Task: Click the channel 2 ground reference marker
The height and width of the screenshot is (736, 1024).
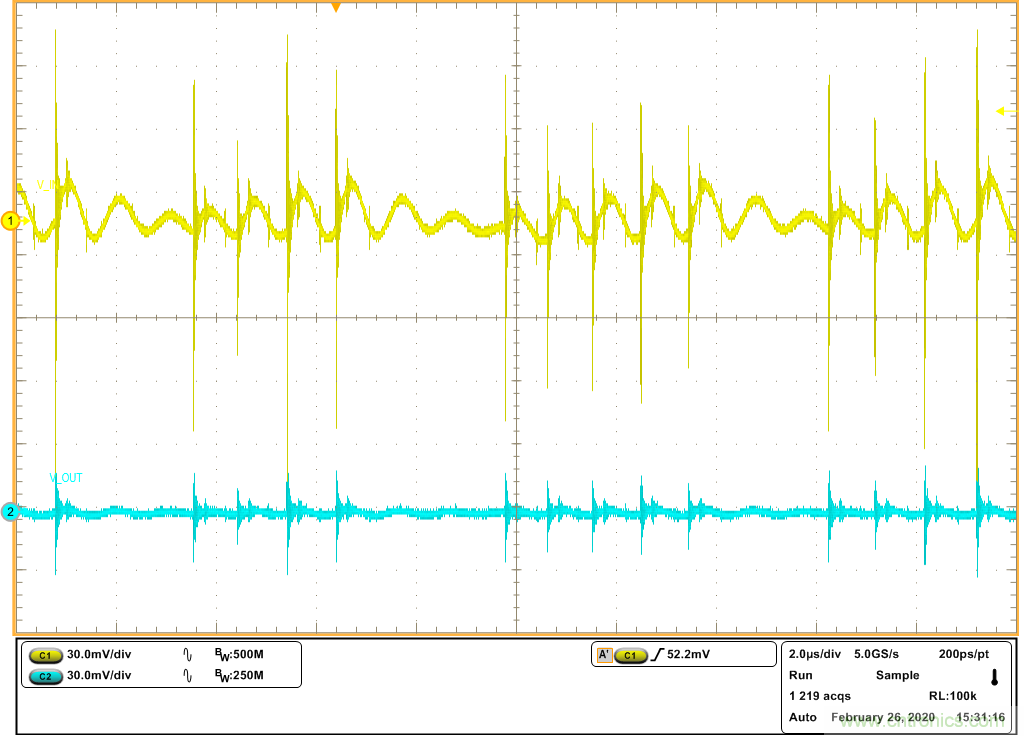Action: pyautogui.click(x=11, y=512)
